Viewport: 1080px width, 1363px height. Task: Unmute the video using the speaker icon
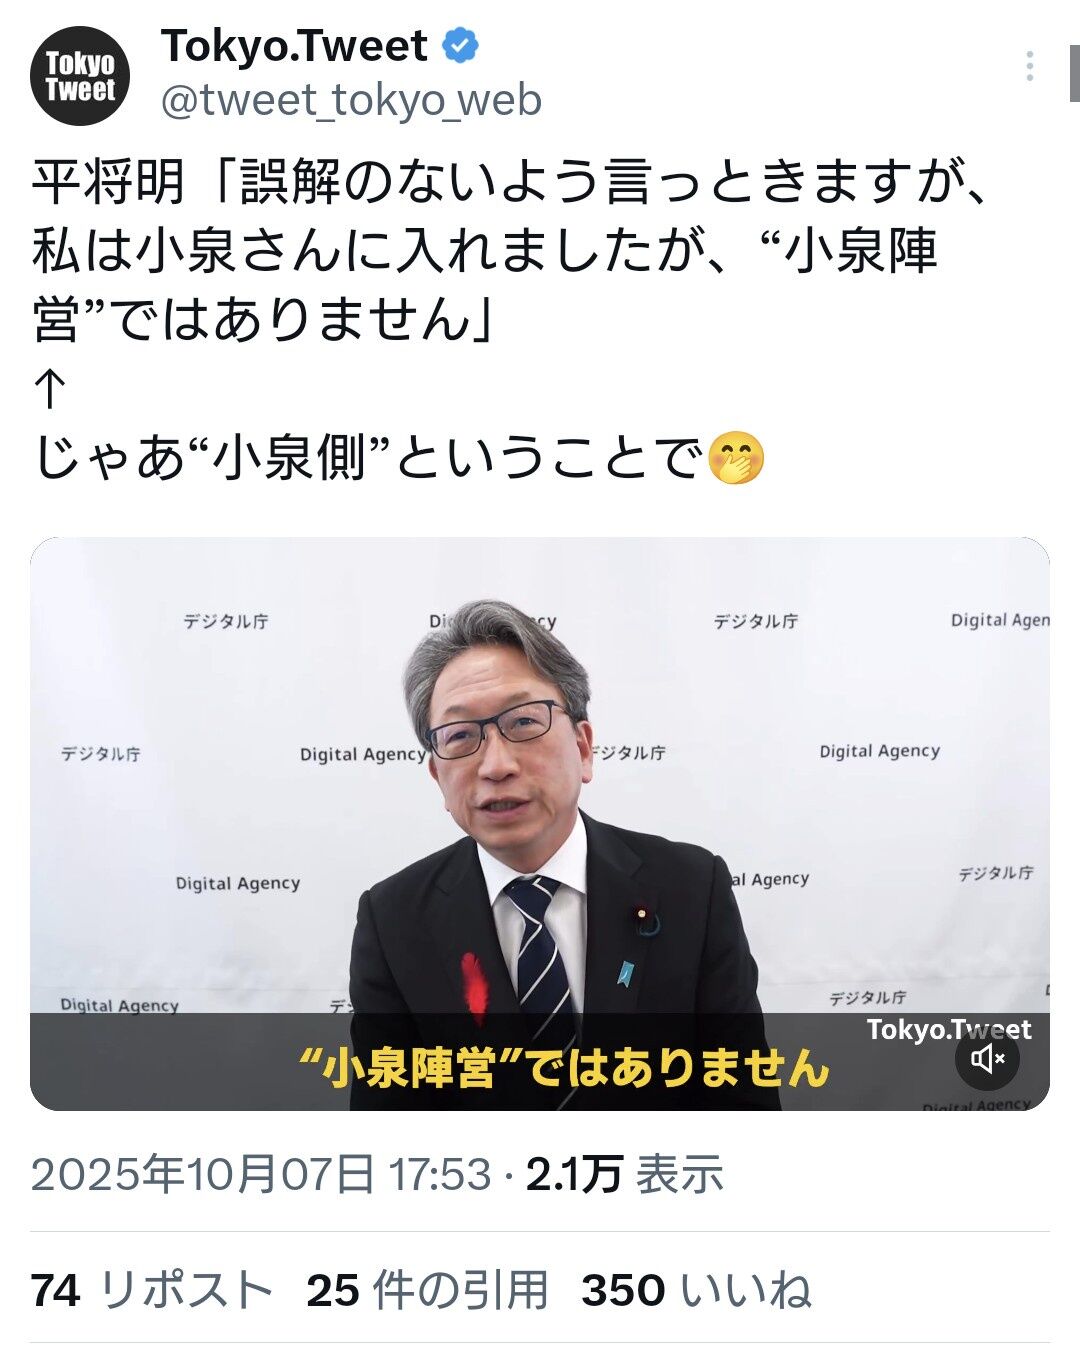click(x=987, y=1058)
